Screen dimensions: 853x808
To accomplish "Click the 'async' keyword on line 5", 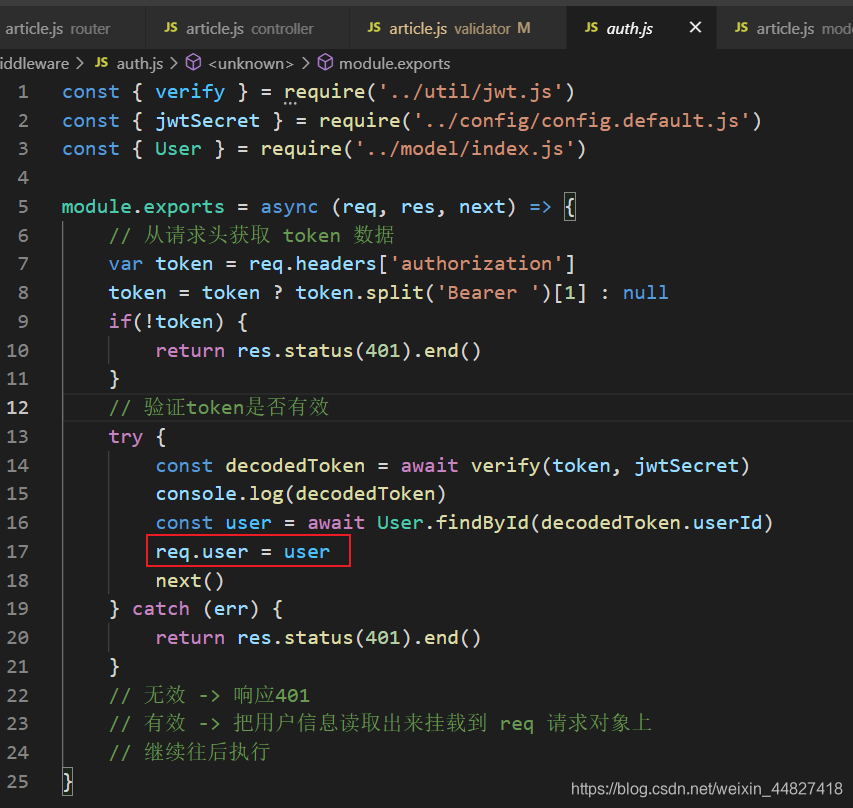I will [289, 207].
